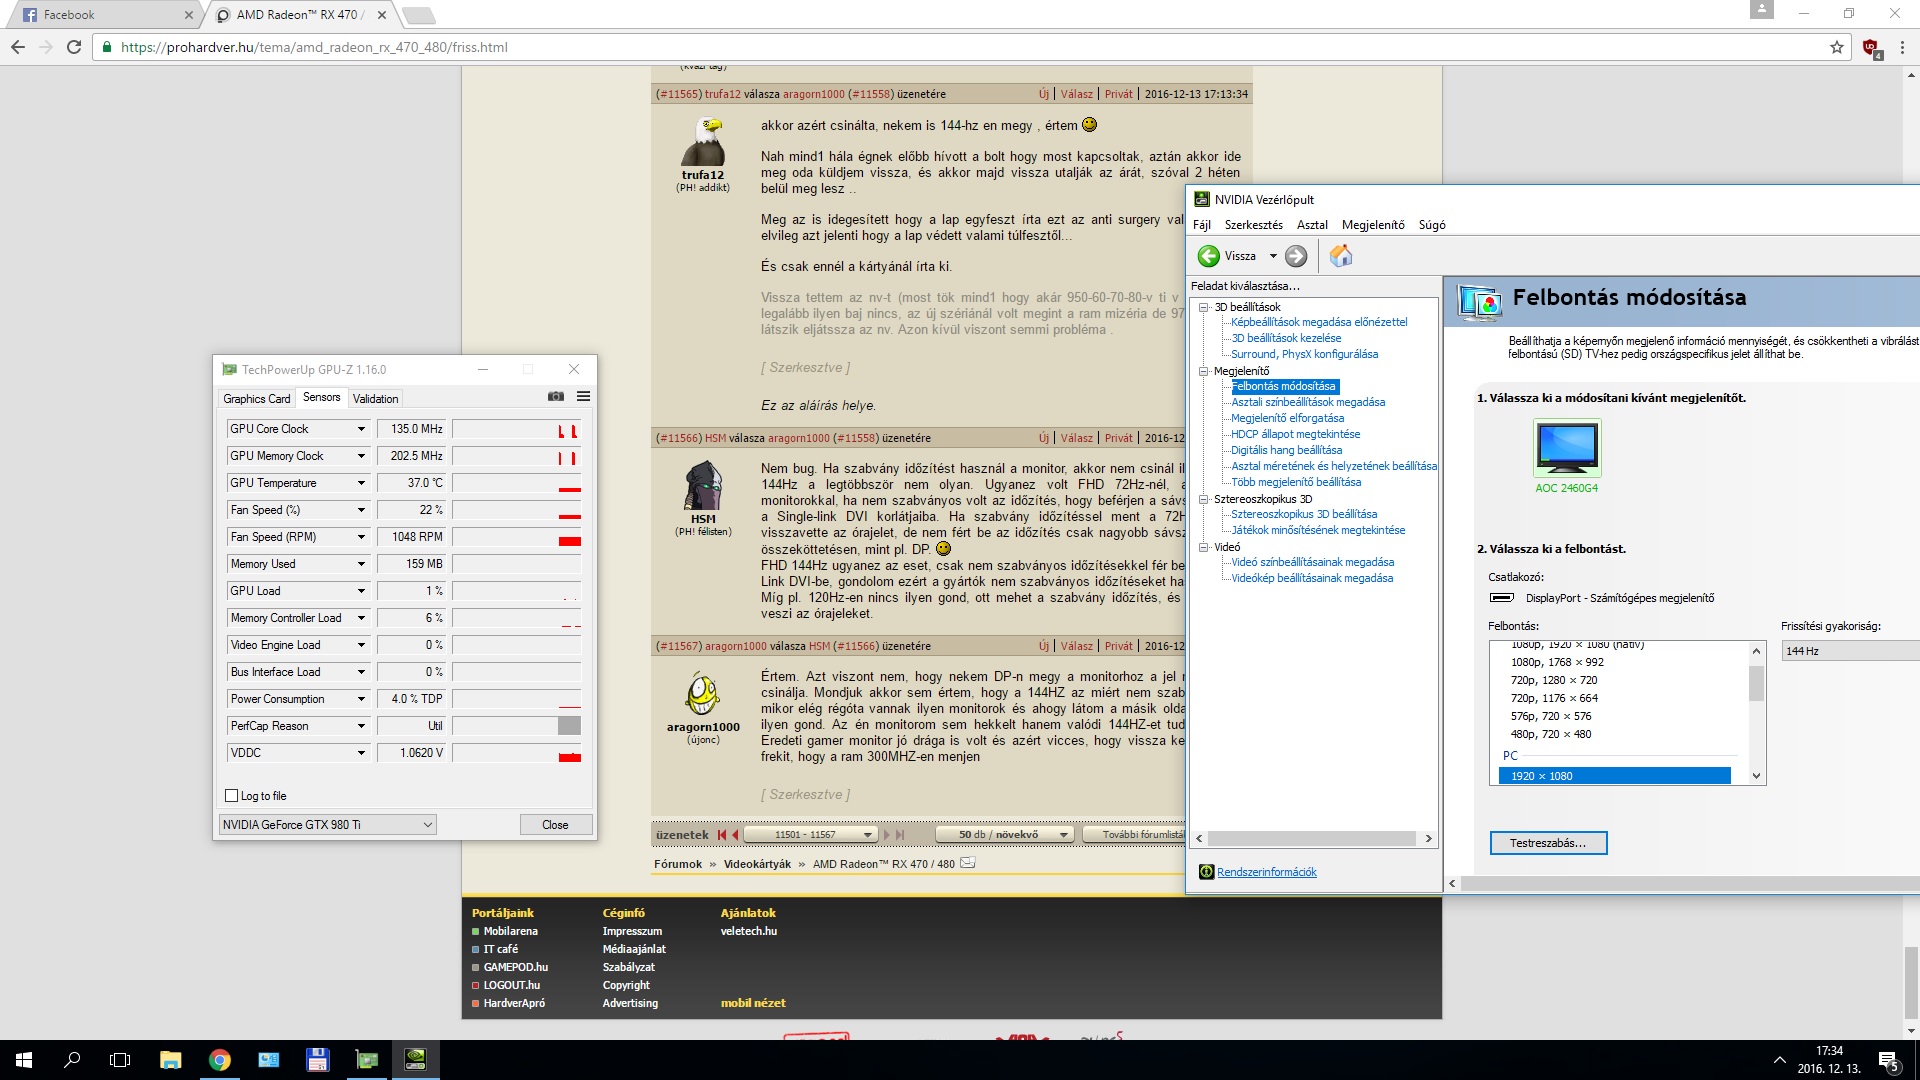
Task: Click the task tree horizontal scrollbar
Action: (1314, 839)
